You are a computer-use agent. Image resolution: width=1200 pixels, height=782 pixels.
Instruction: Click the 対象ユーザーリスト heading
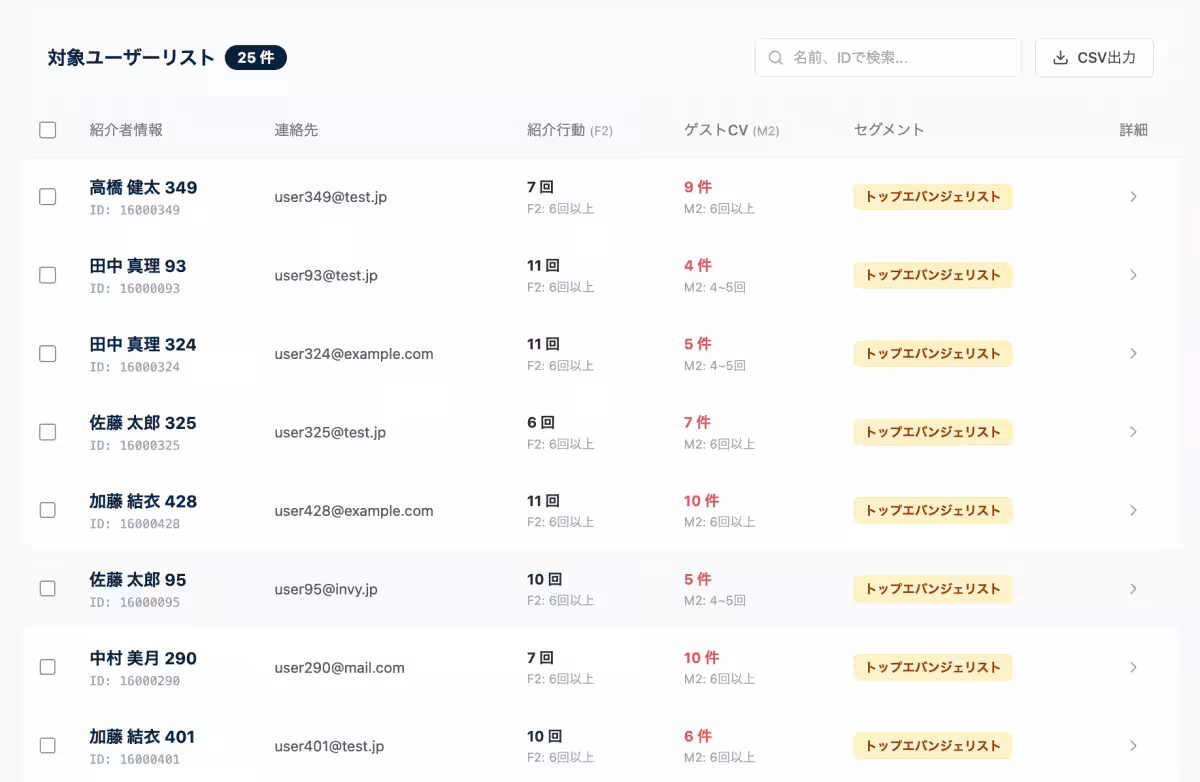[x=131, y=58]
